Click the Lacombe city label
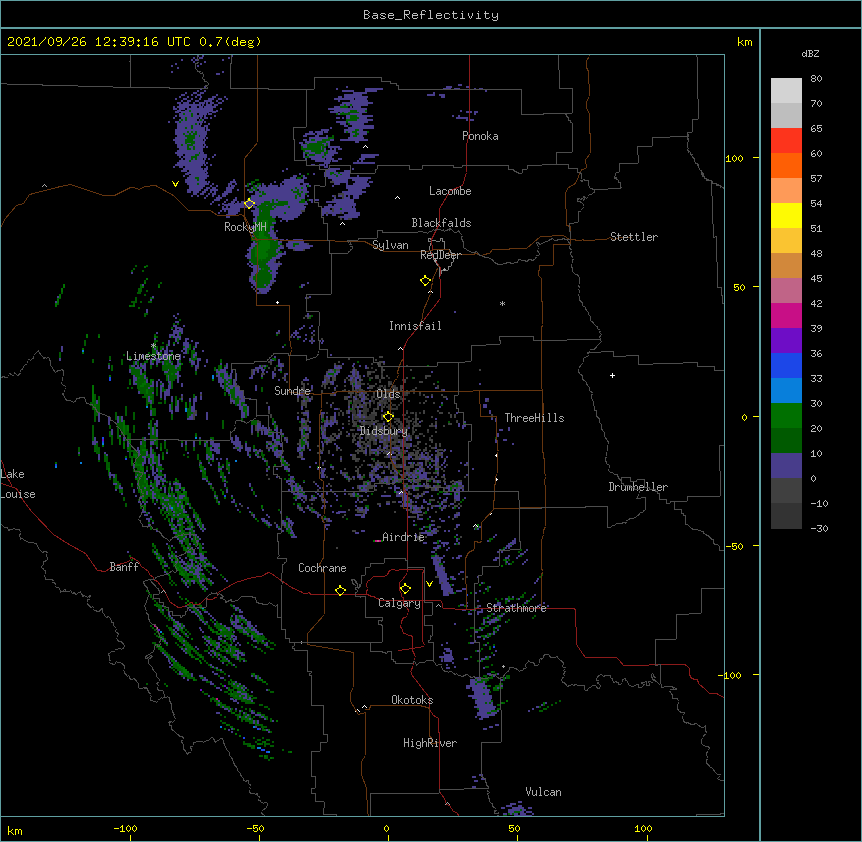The height and width of the screenshot is (842, 862). [x=450, y=191]
